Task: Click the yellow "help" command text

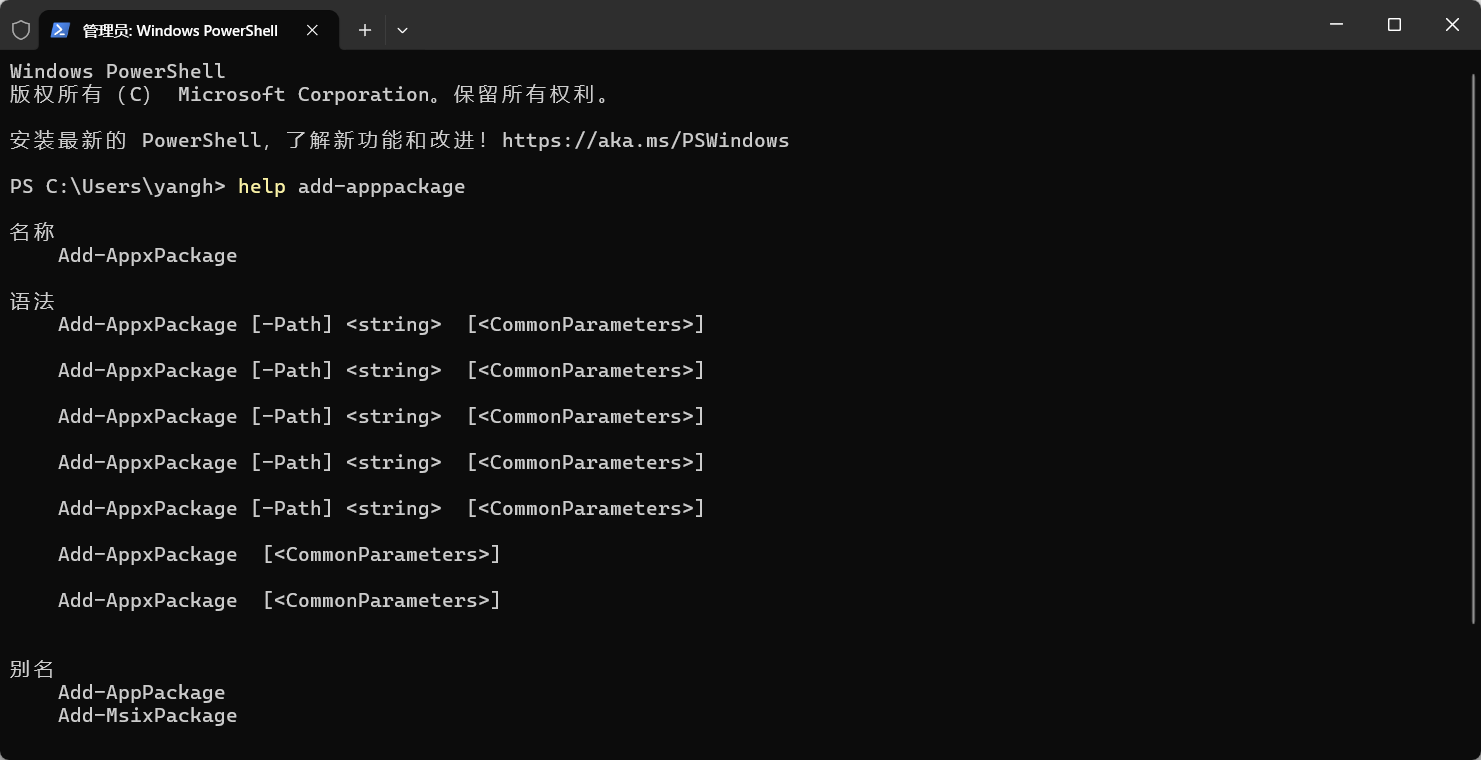Action: (261, 187)
